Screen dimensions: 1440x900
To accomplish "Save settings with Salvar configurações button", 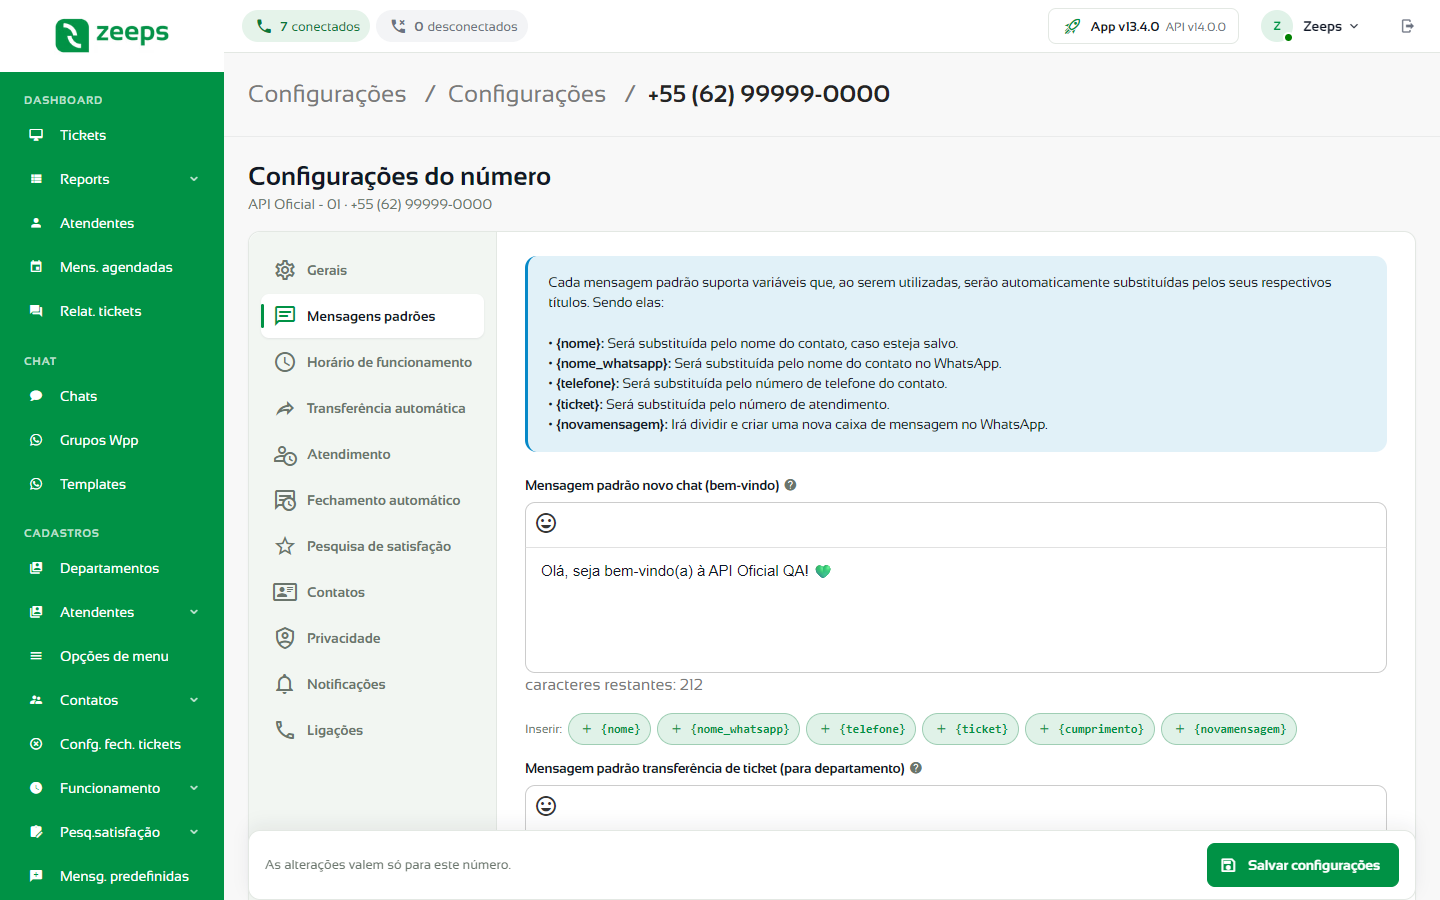I will coord(1302,865).
